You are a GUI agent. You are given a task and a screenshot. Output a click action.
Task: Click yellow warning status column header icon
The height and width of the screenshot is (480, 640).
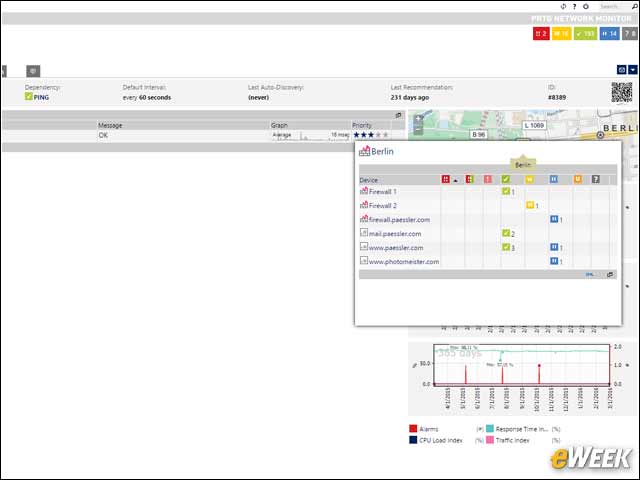pyautogui.click(x=529, y=179)
